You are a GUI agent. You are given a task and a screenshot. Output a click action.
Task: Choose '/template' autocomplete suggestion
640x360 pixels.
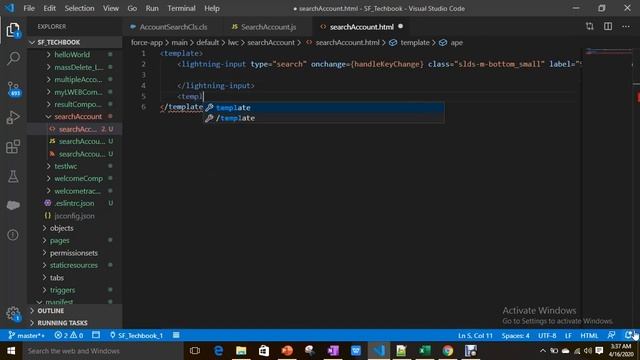tap(324, 118)
